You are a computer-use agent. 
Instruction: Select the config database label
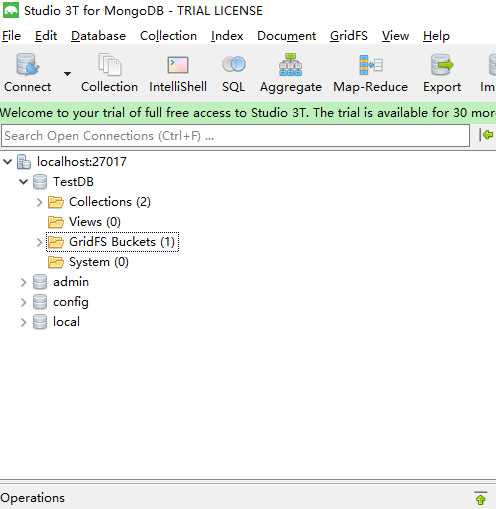point(71,302)
